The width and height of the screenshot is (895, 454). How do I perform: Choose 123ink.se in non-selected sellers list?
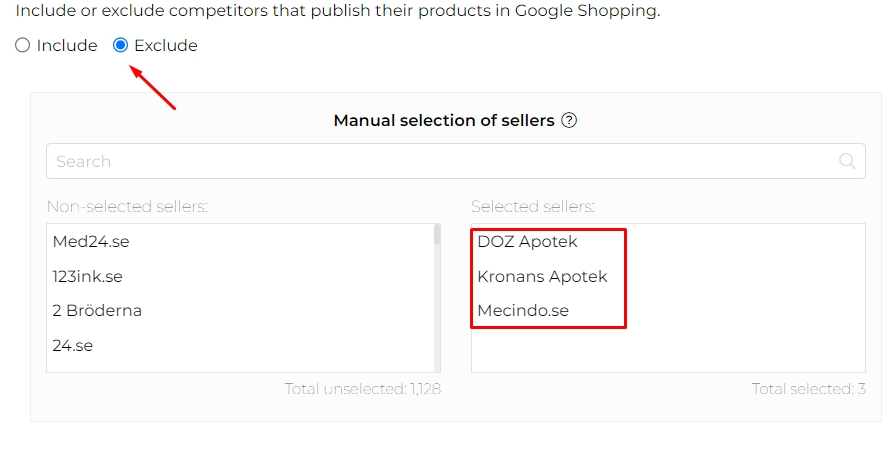click(x=87, y=276)
